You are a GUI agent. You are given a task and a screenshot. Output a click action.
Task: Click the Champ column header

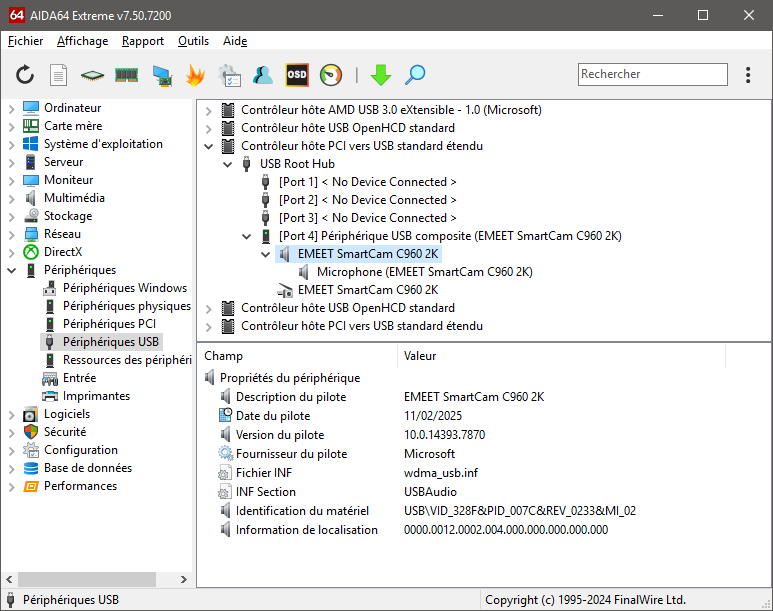click(x=297, y=356)
